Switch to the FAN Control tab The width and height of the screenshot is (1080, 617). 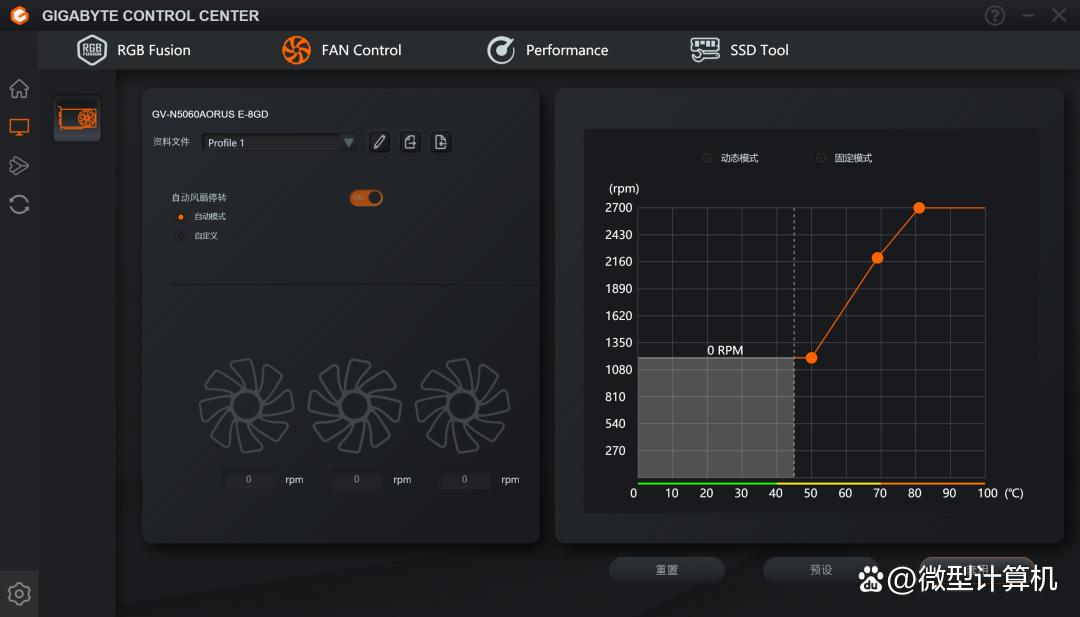coord(342,50)
